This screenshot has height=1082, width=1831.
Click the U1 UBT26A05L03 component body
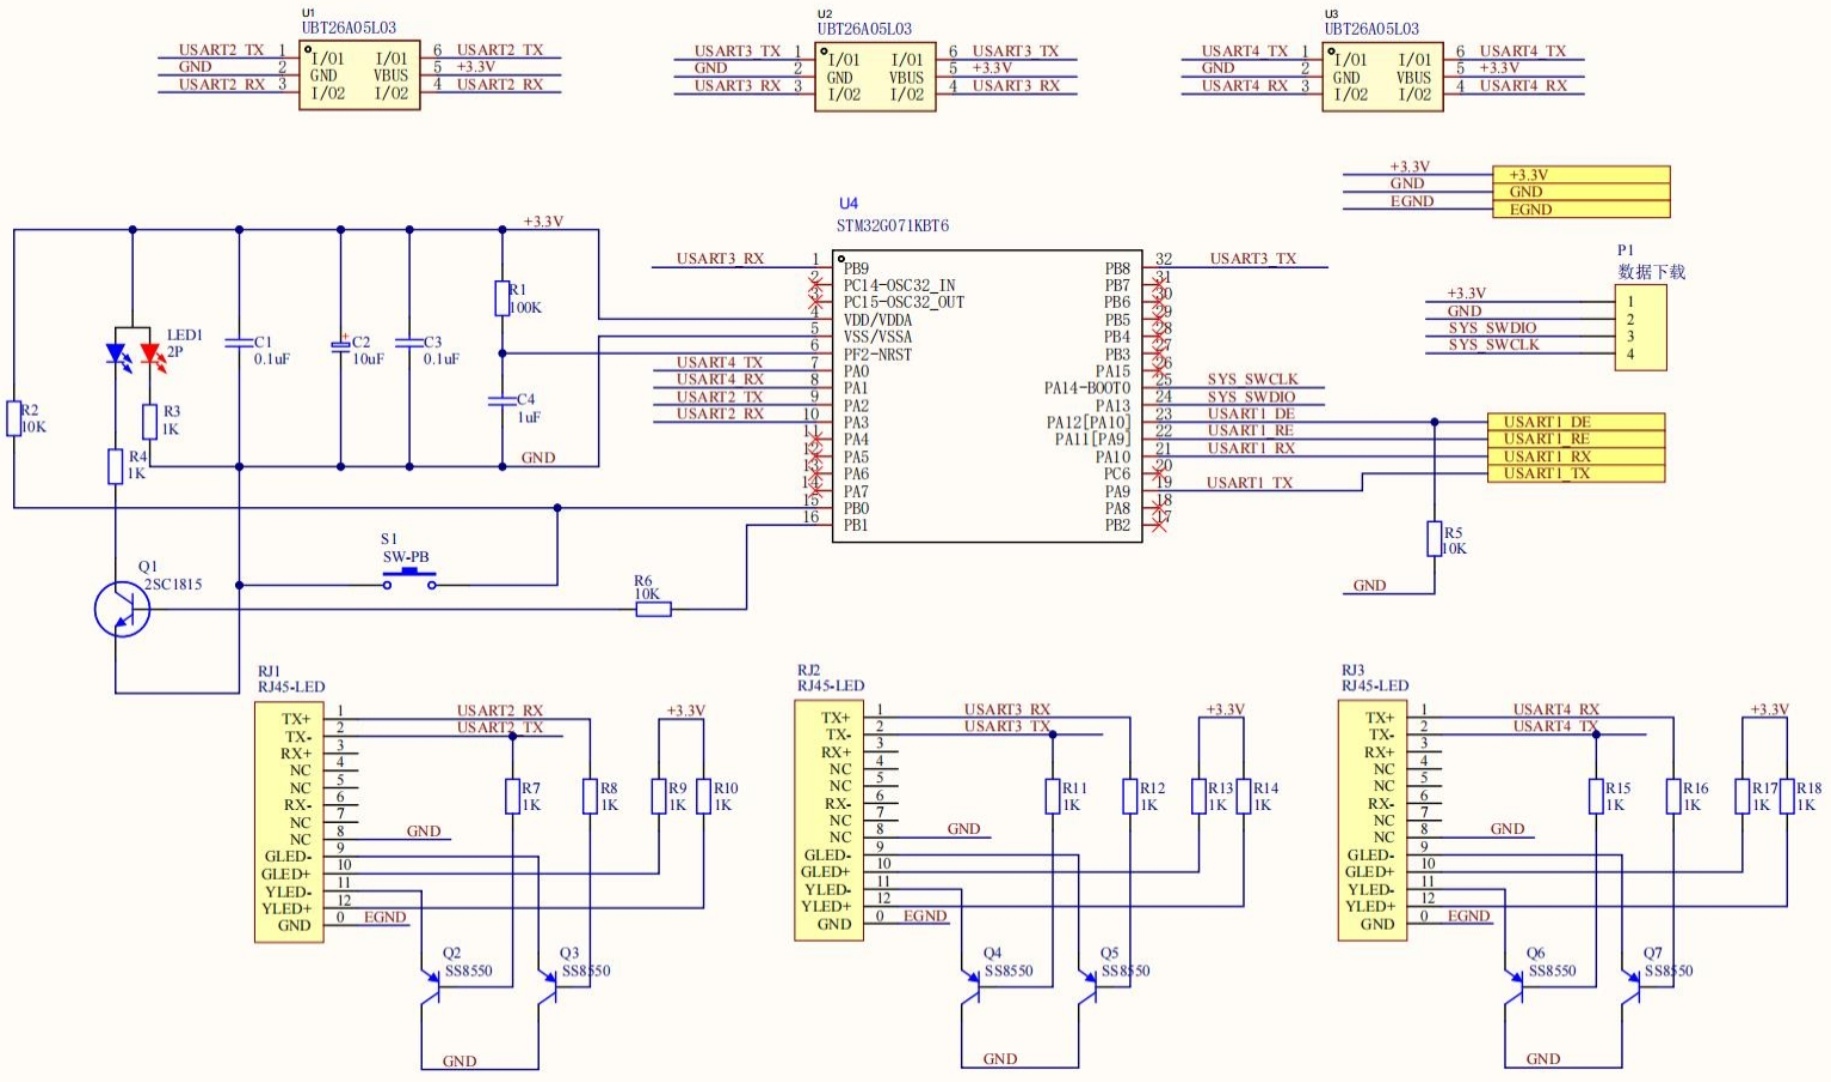coord(359,76)
